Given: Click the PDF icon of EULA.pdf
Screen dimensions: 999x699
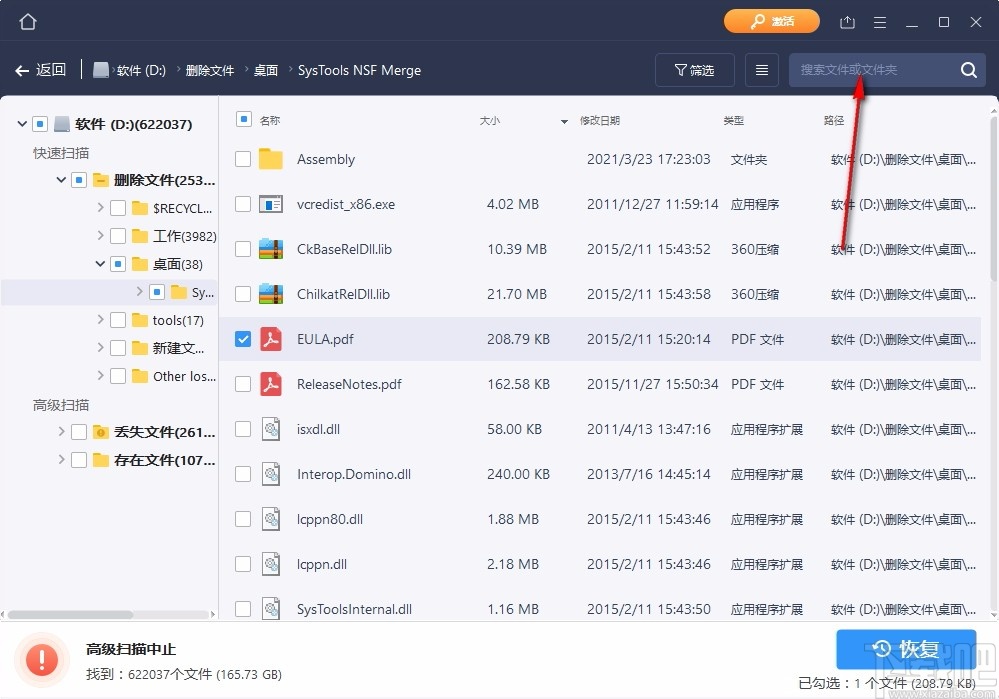Looking at the screenshot, I should [x=269, y=339].
